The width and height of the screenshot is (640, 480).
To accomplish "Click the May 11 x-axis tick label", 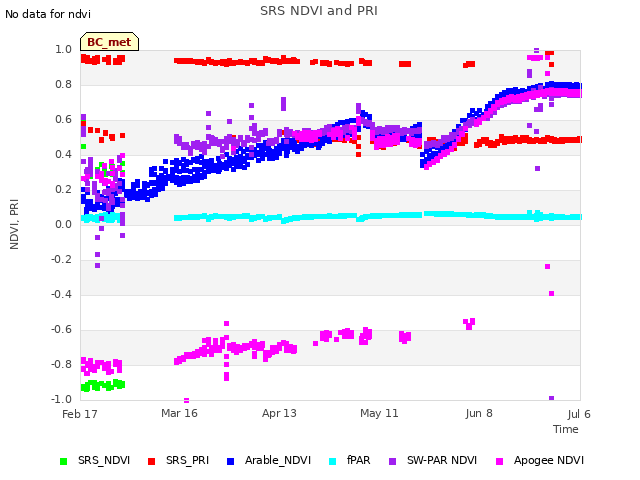I will click(379, 413).
